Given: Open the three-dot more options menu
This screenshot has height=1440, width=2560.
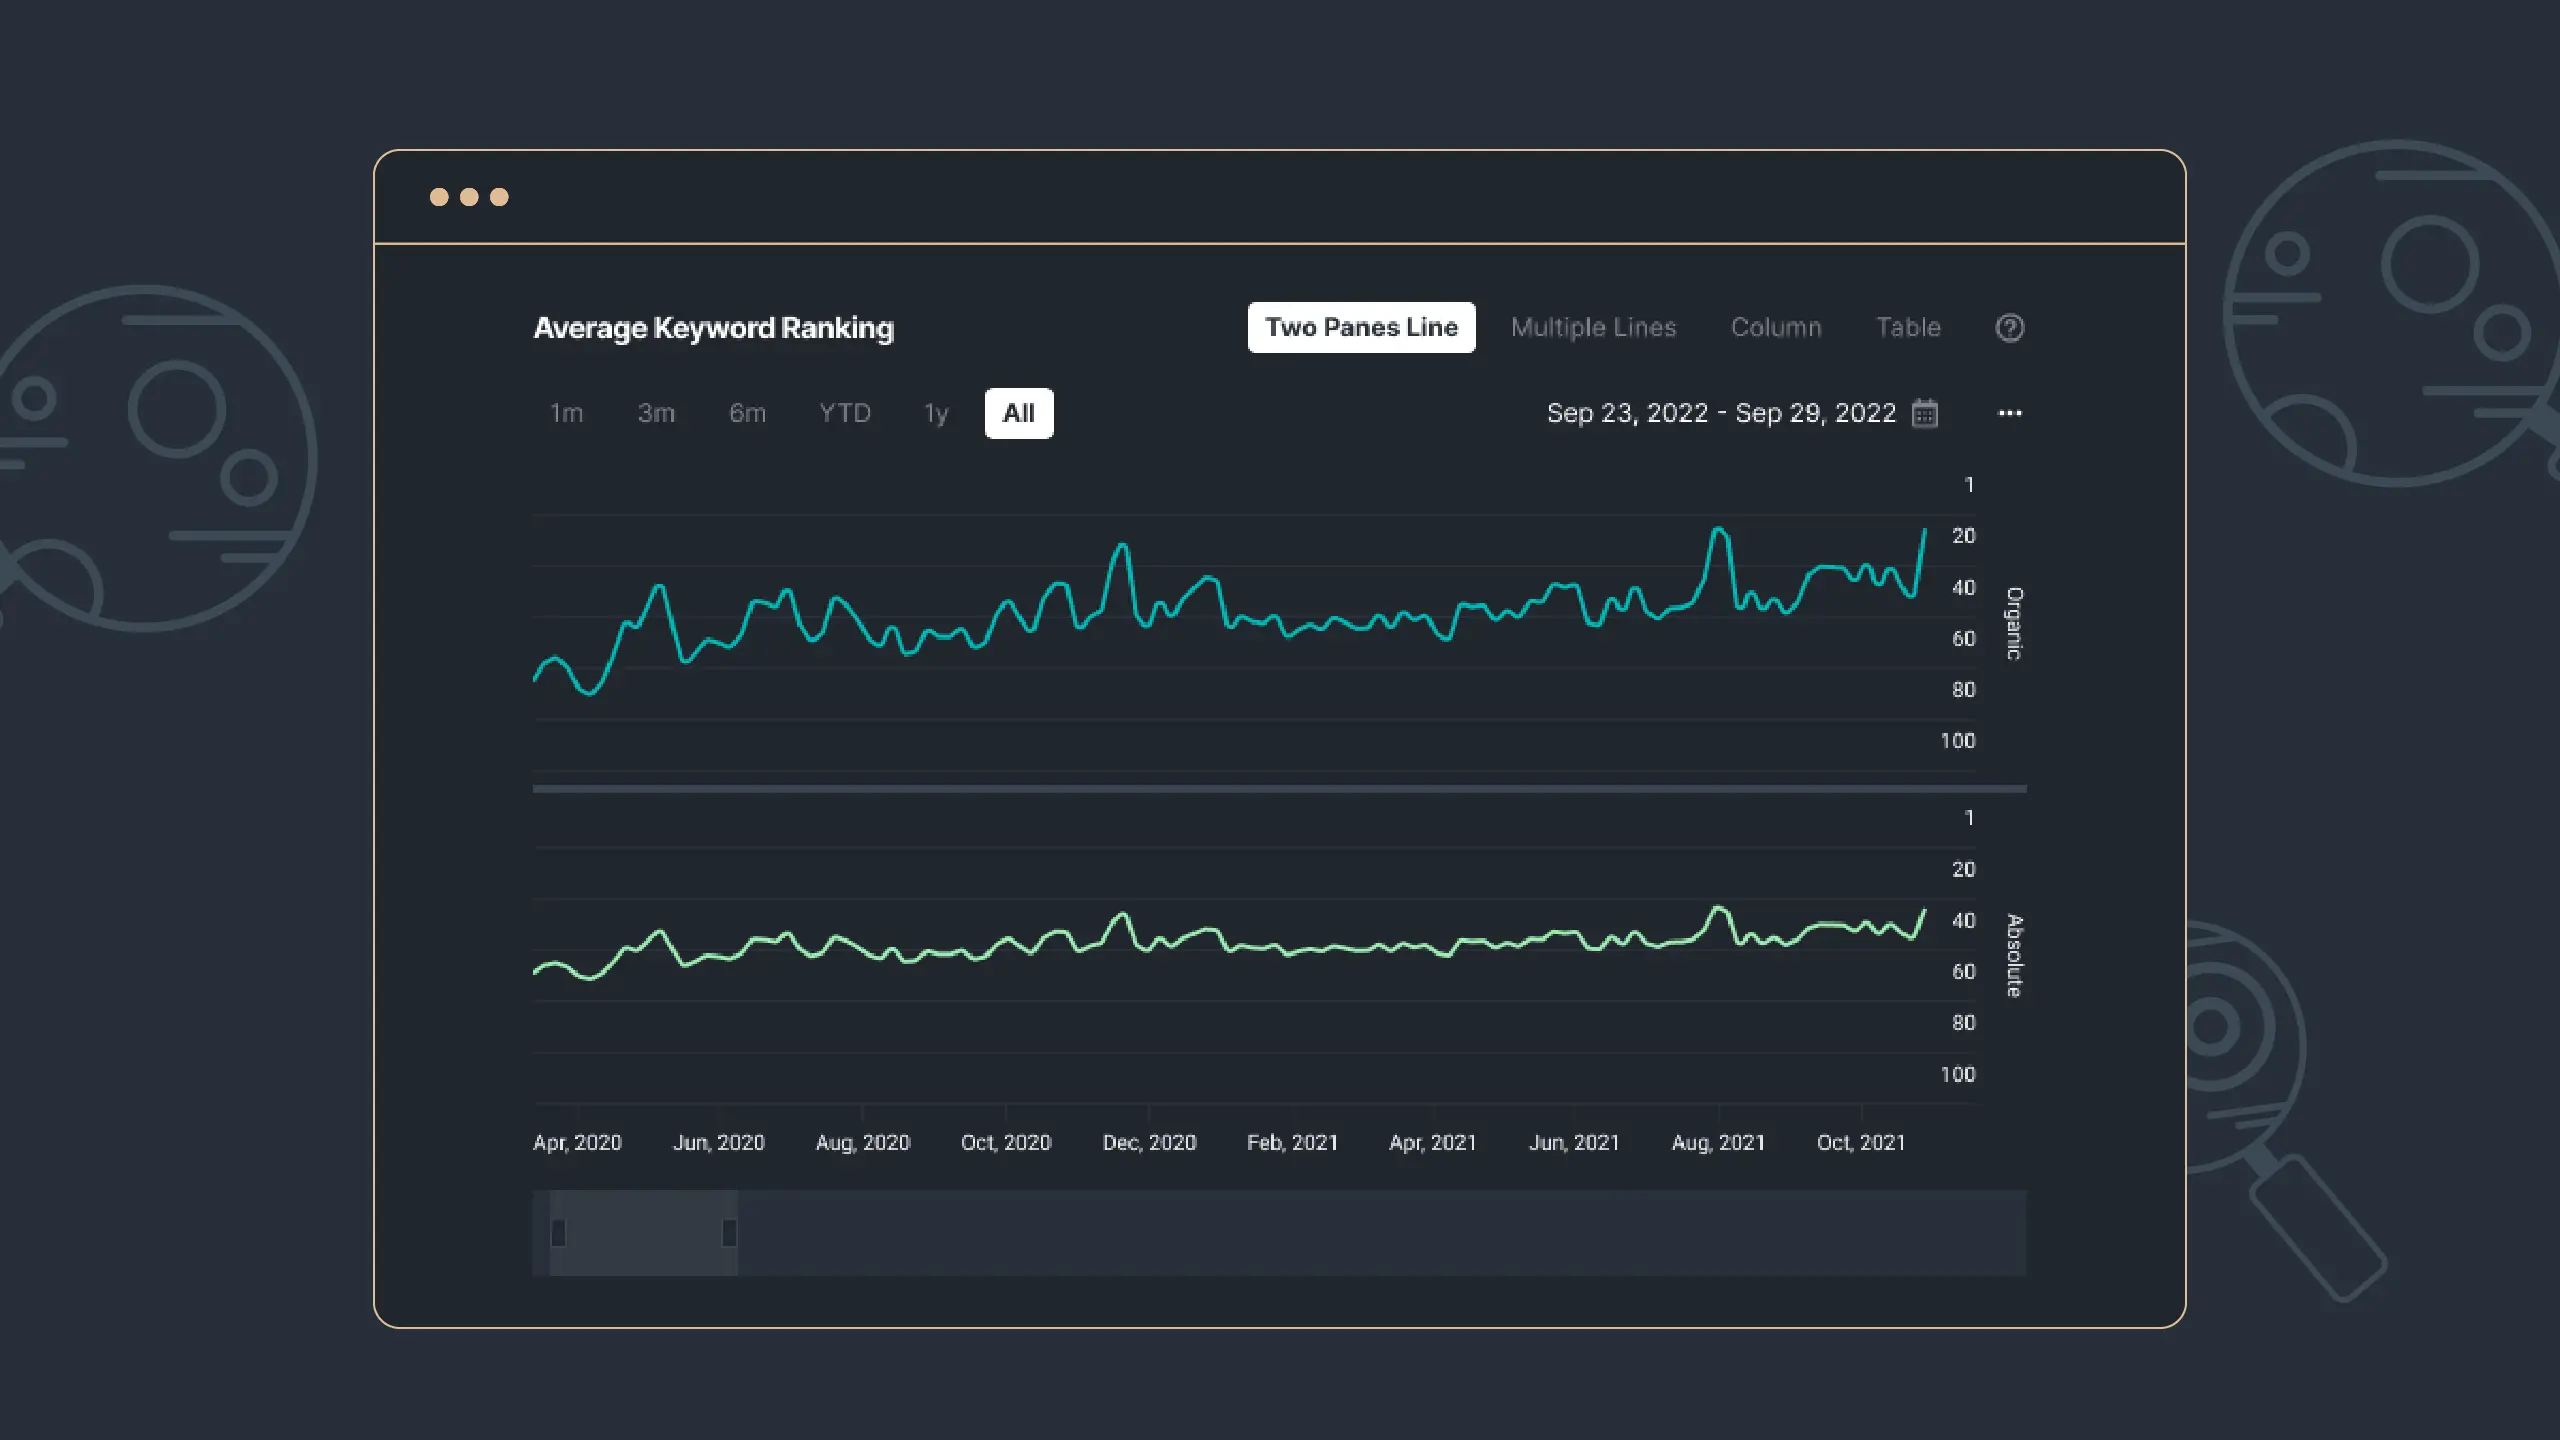Looking at the screenshot, I should [x=2010, y=413].
